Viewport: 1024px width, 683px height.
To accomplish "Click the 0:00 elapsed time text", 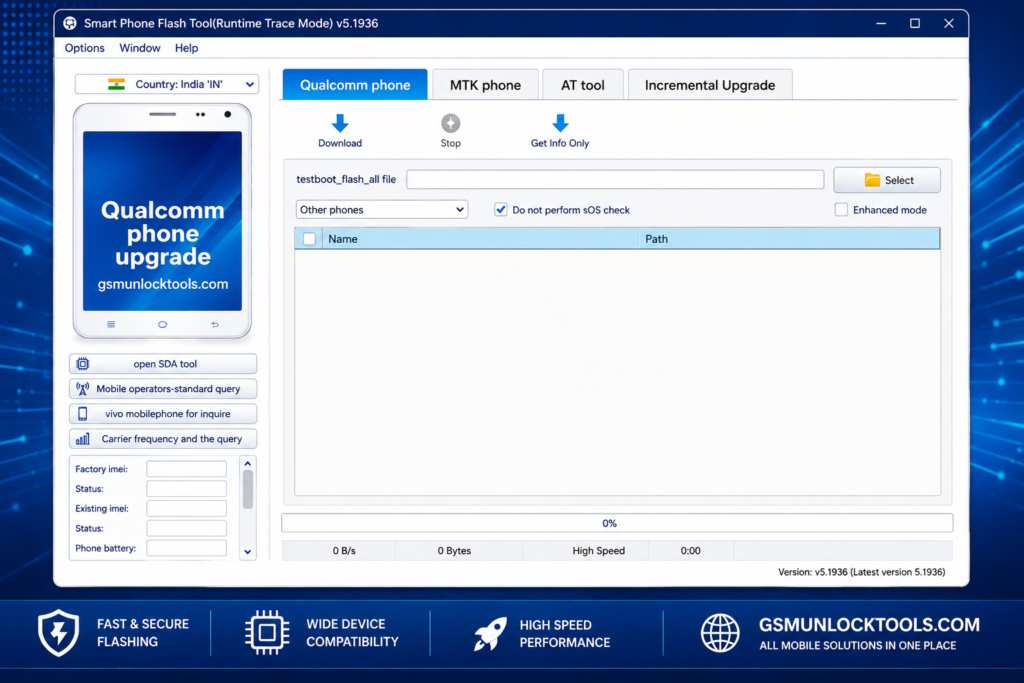I will click(690, 550).
